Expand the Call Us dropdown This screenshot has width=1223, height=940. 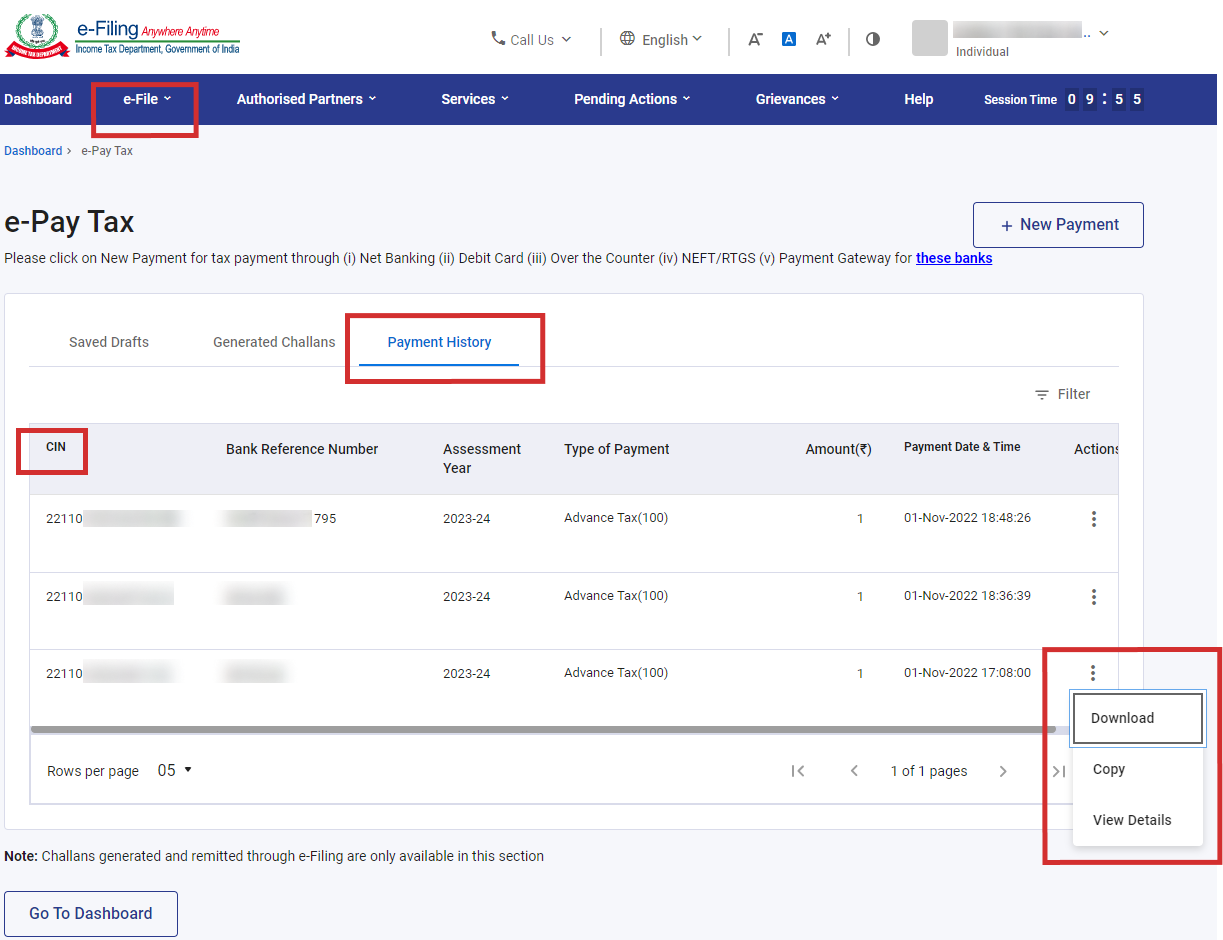[531, 40]
